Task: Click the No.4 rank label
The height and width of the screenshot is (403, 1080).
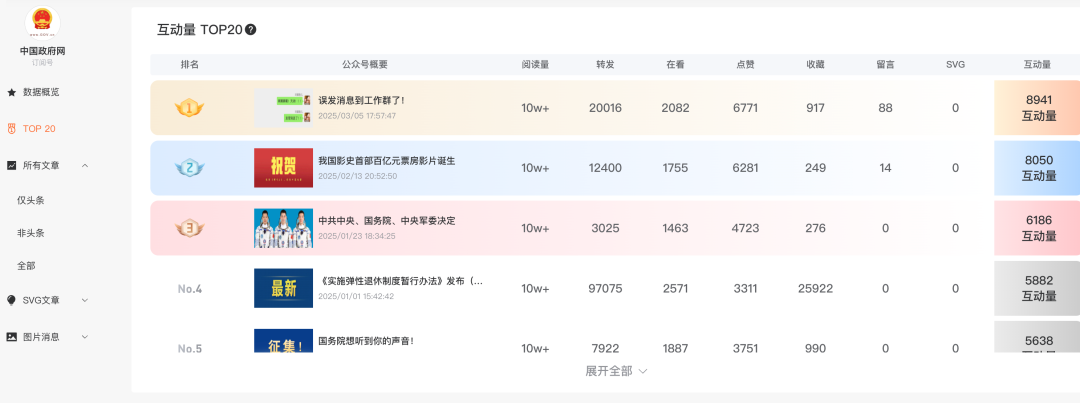Action: 189,289
